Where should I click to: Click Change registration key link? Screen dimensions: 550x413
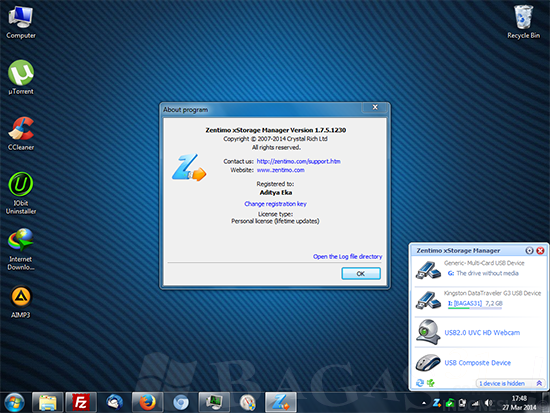click(275, 204)
